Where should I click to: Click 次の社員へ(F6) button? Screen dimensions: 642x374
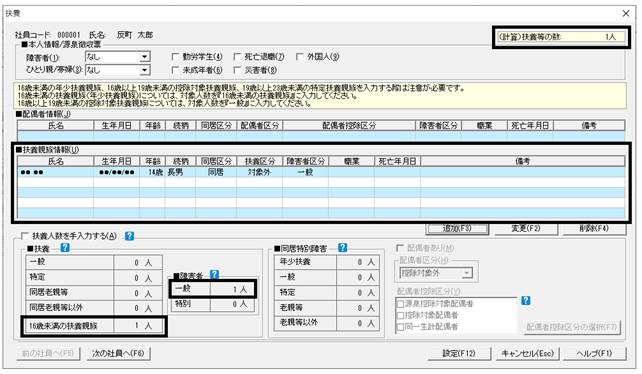click(x=118, y=354)
